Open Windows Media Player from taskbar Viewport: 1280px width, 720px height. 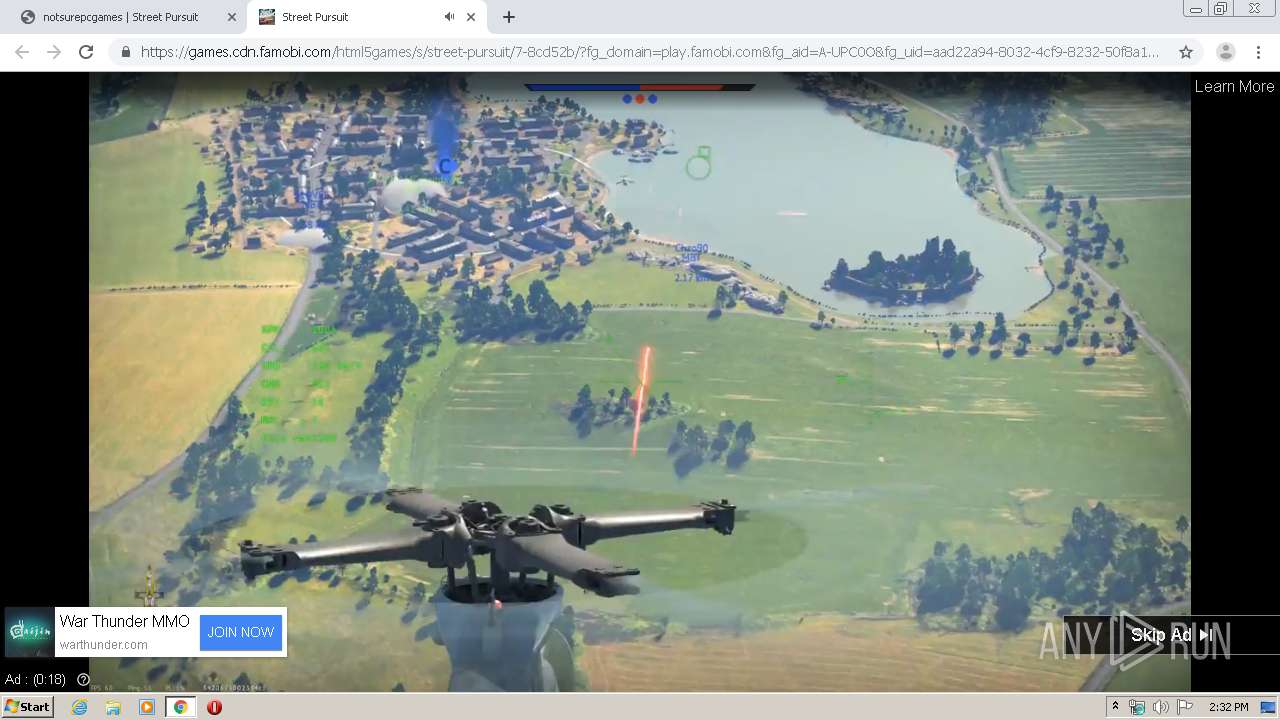coord(147,707)
